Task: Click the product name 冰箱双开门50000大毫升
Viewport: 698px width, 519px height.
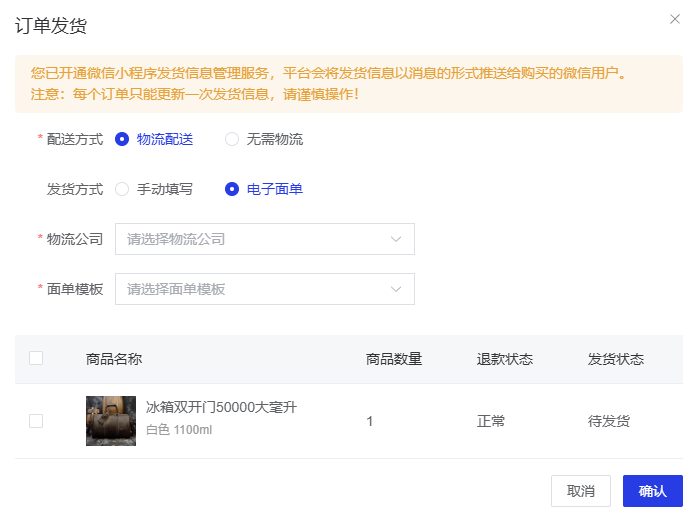Action: 221,407
